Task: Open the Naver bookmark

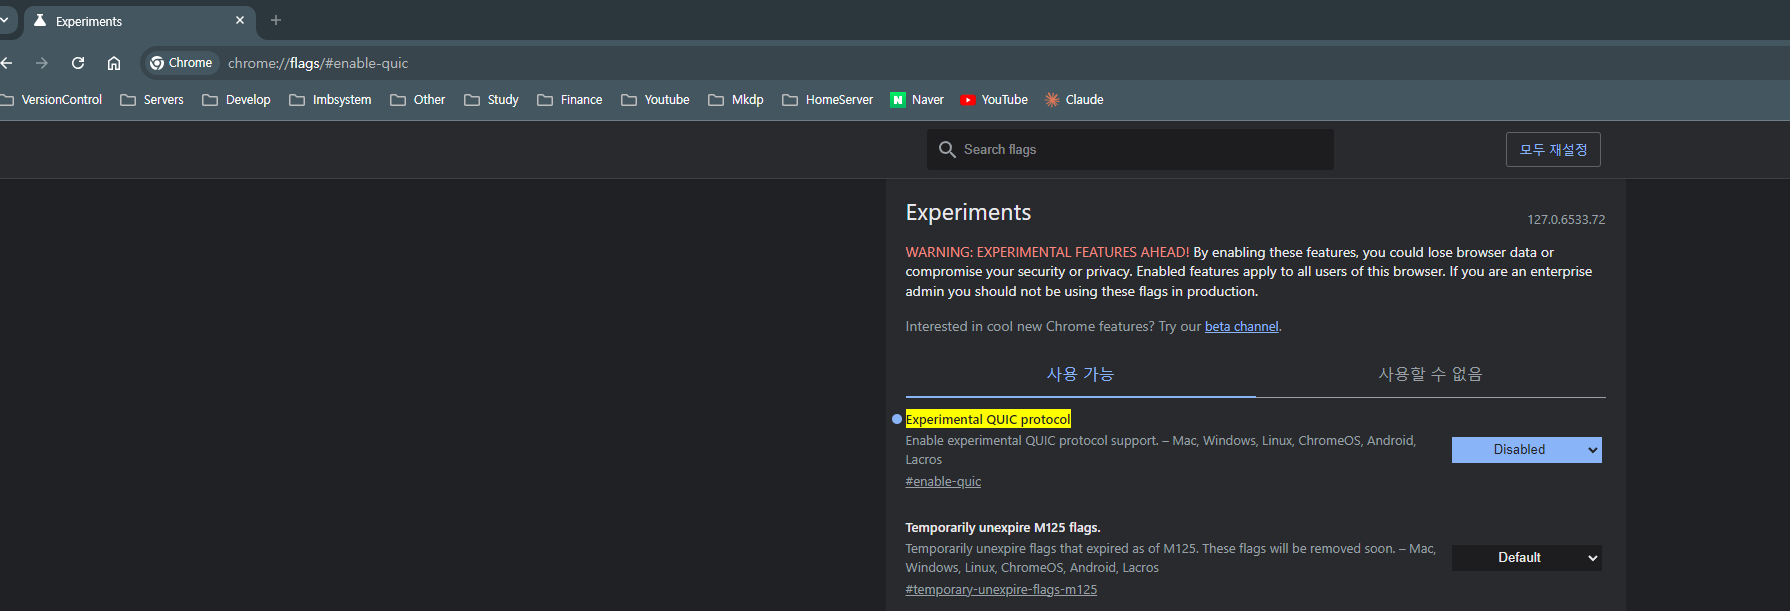Action: [x=917, y=100]
